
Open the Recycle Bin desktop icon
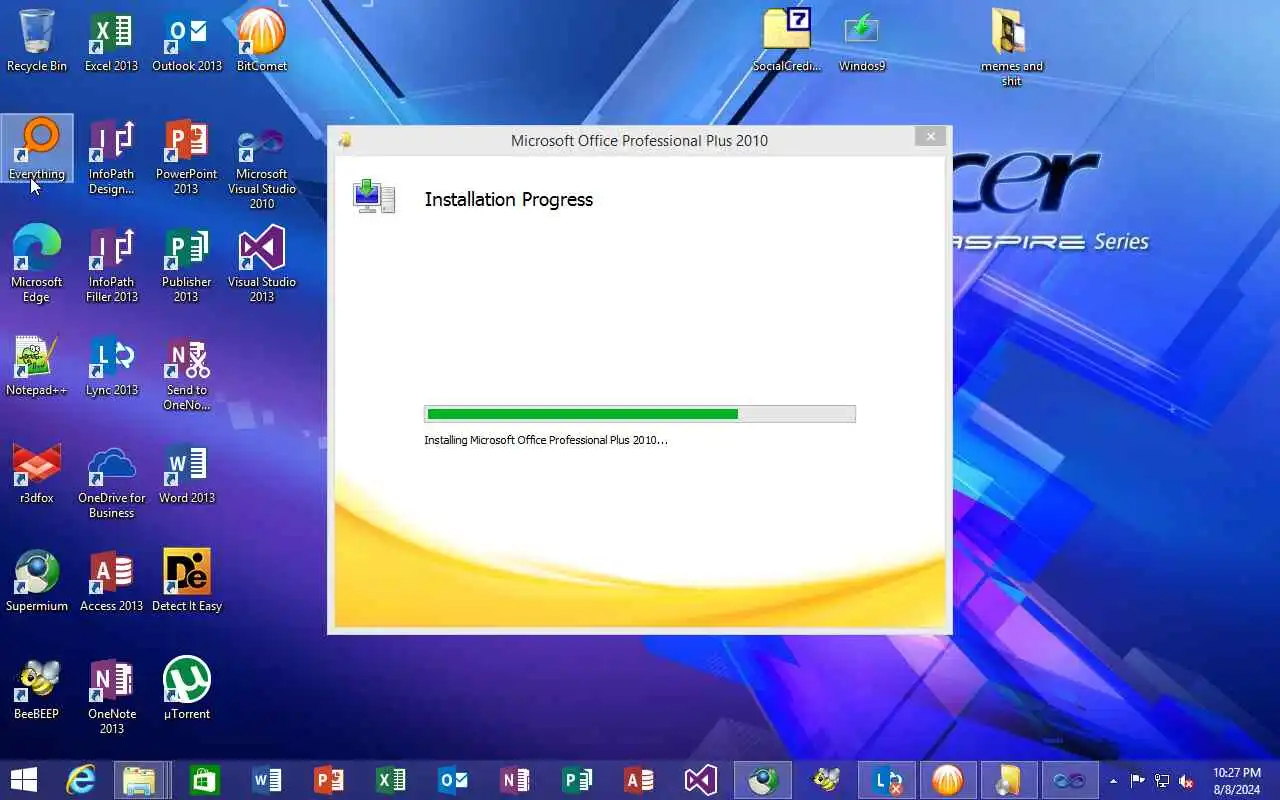pos(37,41)
